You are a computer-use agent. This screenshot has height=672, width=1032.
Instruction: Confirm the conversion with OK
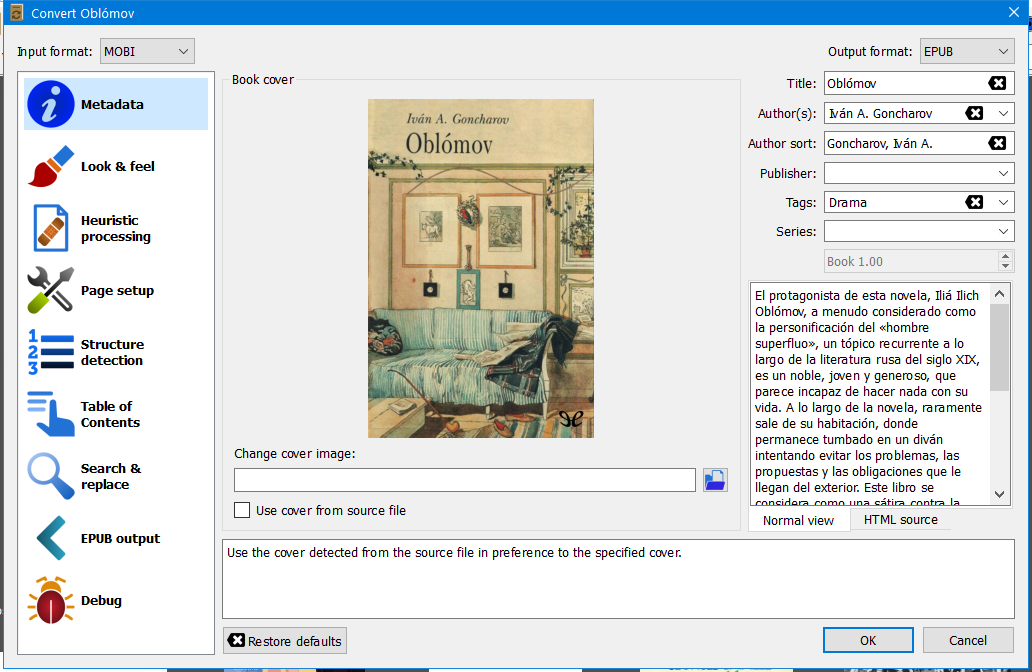[x=868, y=640]
